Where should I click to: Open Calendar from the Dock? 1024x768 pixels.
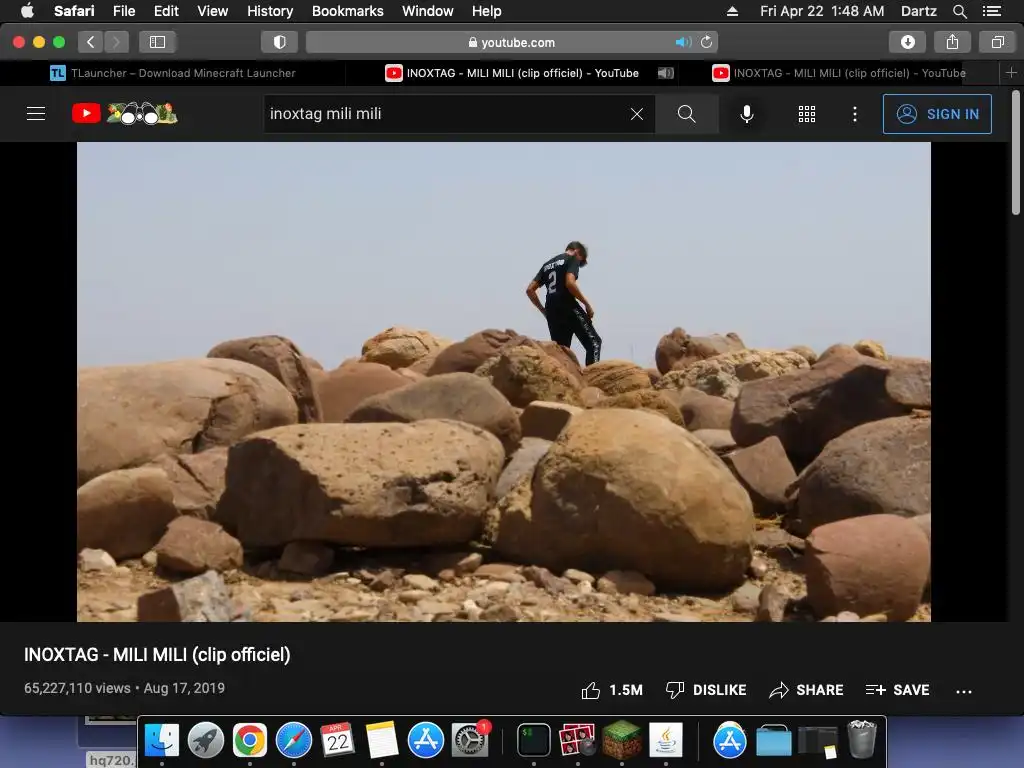(338, 740)
